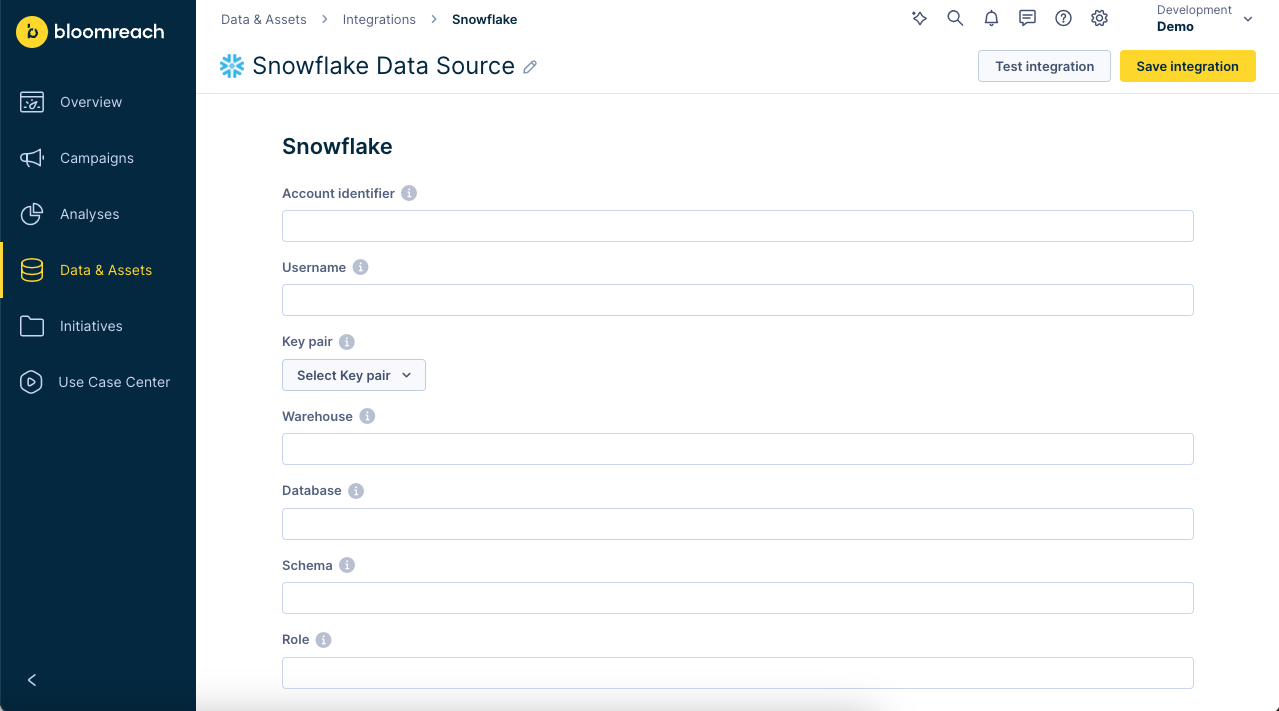Open search with magnifier icon

956,18
